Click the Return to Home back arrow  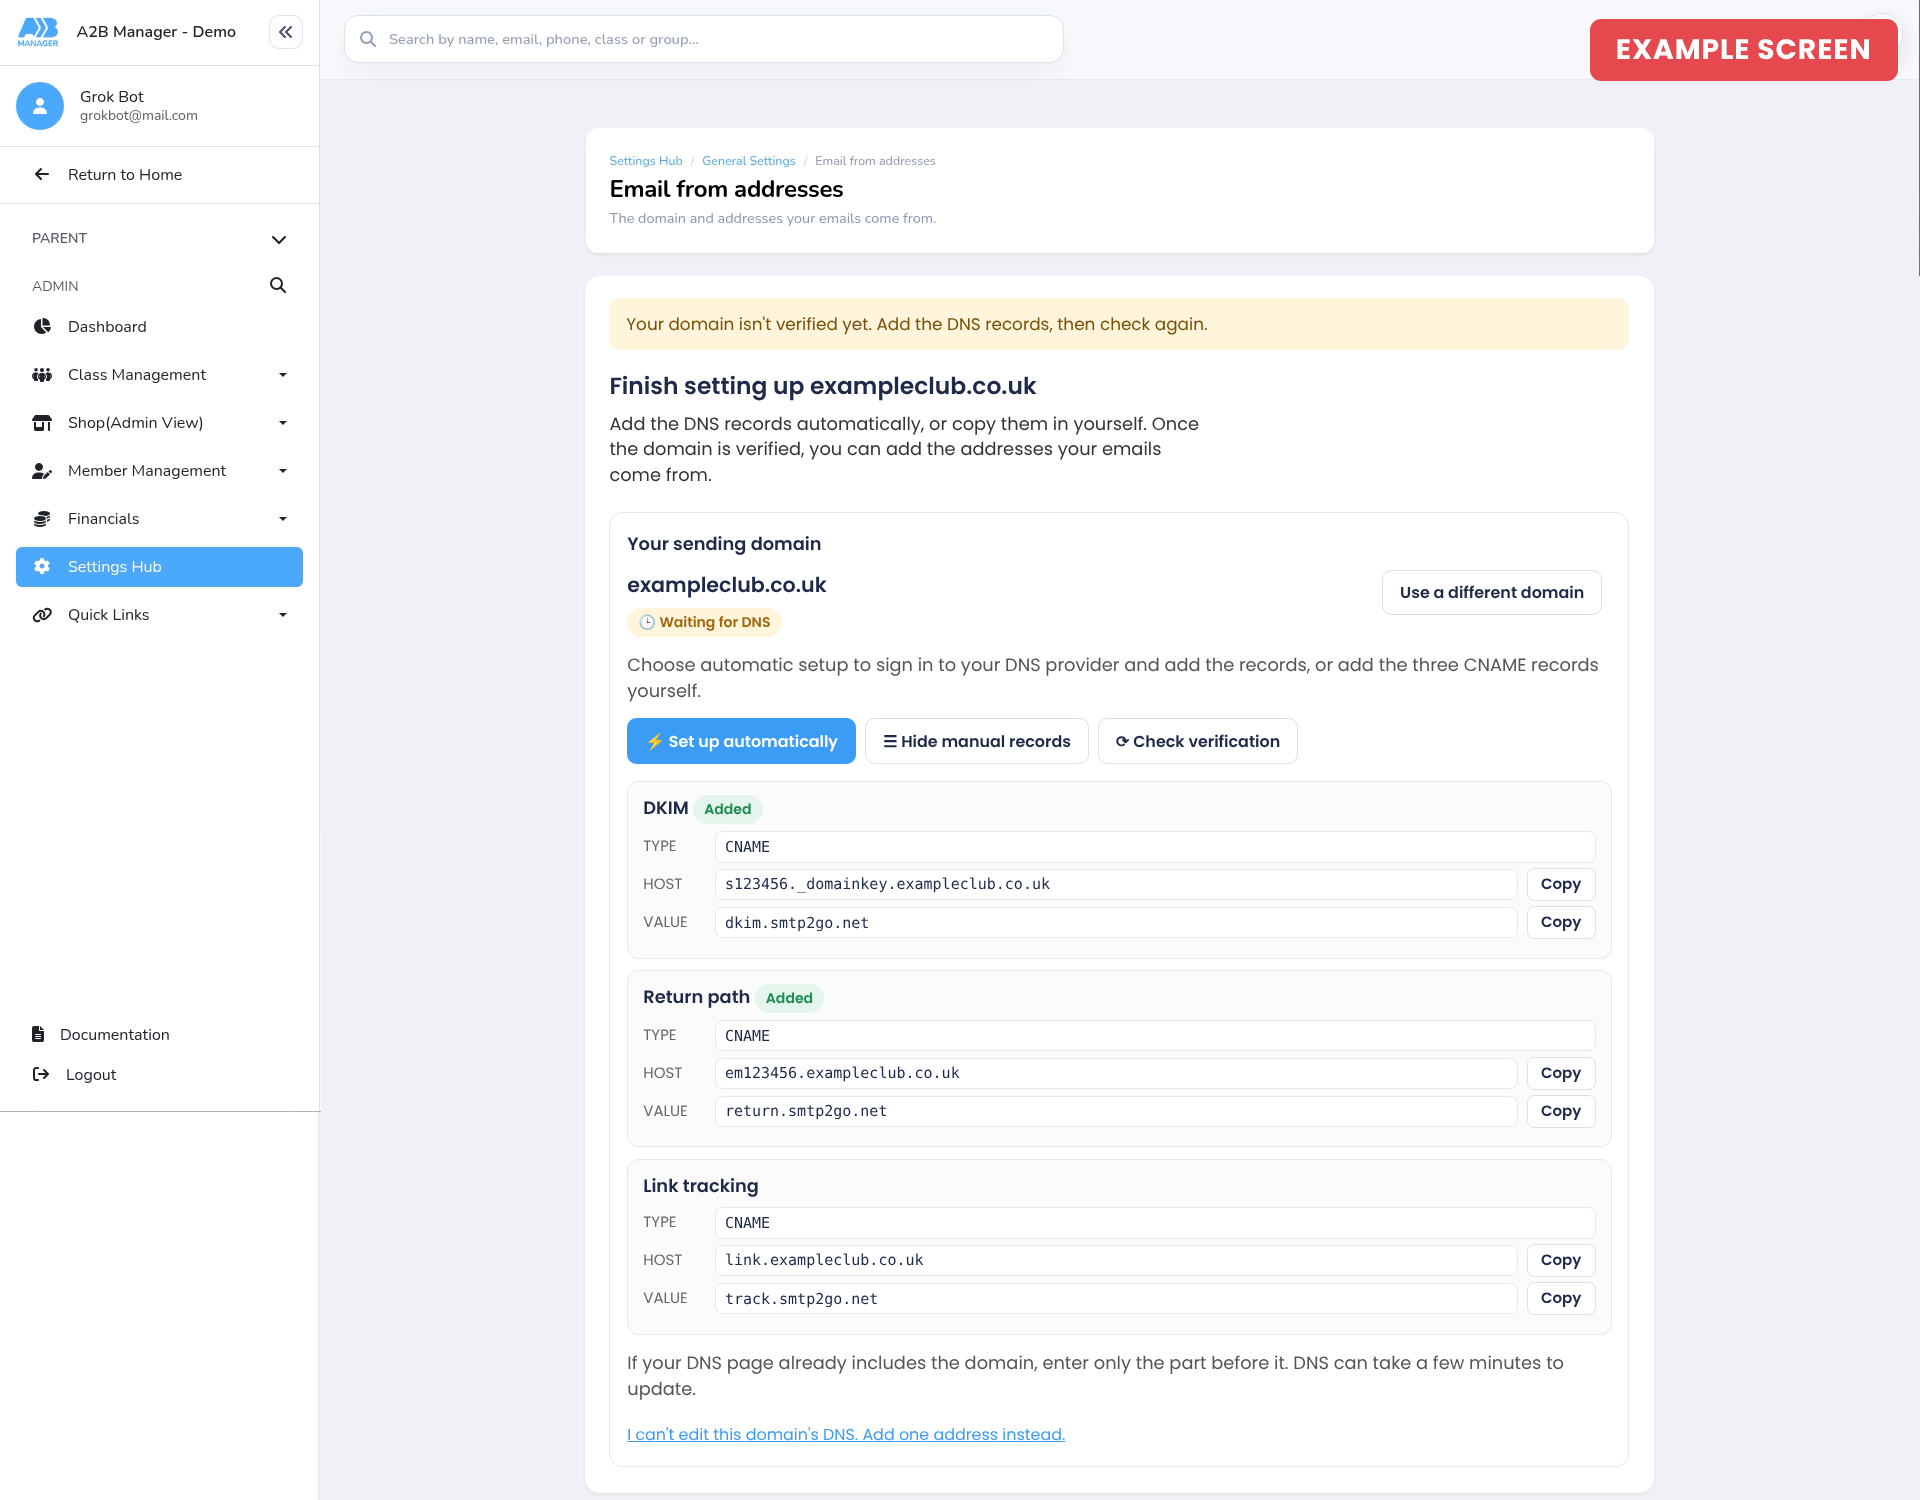coord(42,175)
